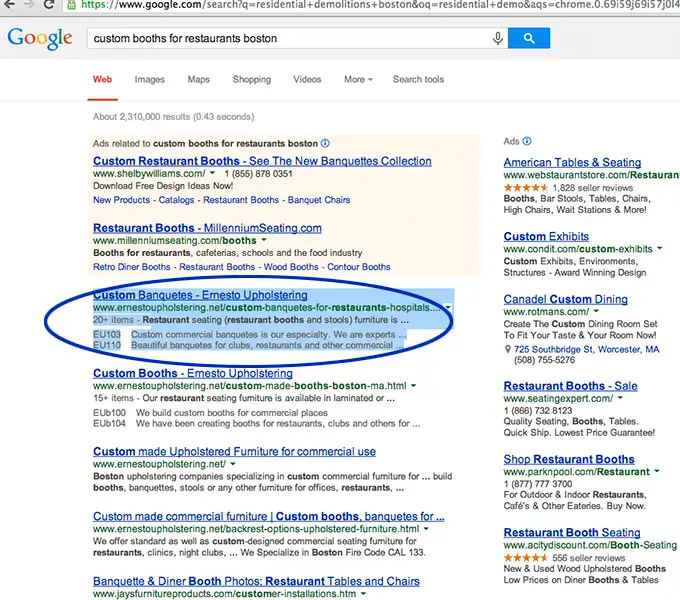Click info icon beside 'Ads related to' heading
This screenshot has width=680, height=600.
pos(325,143)
